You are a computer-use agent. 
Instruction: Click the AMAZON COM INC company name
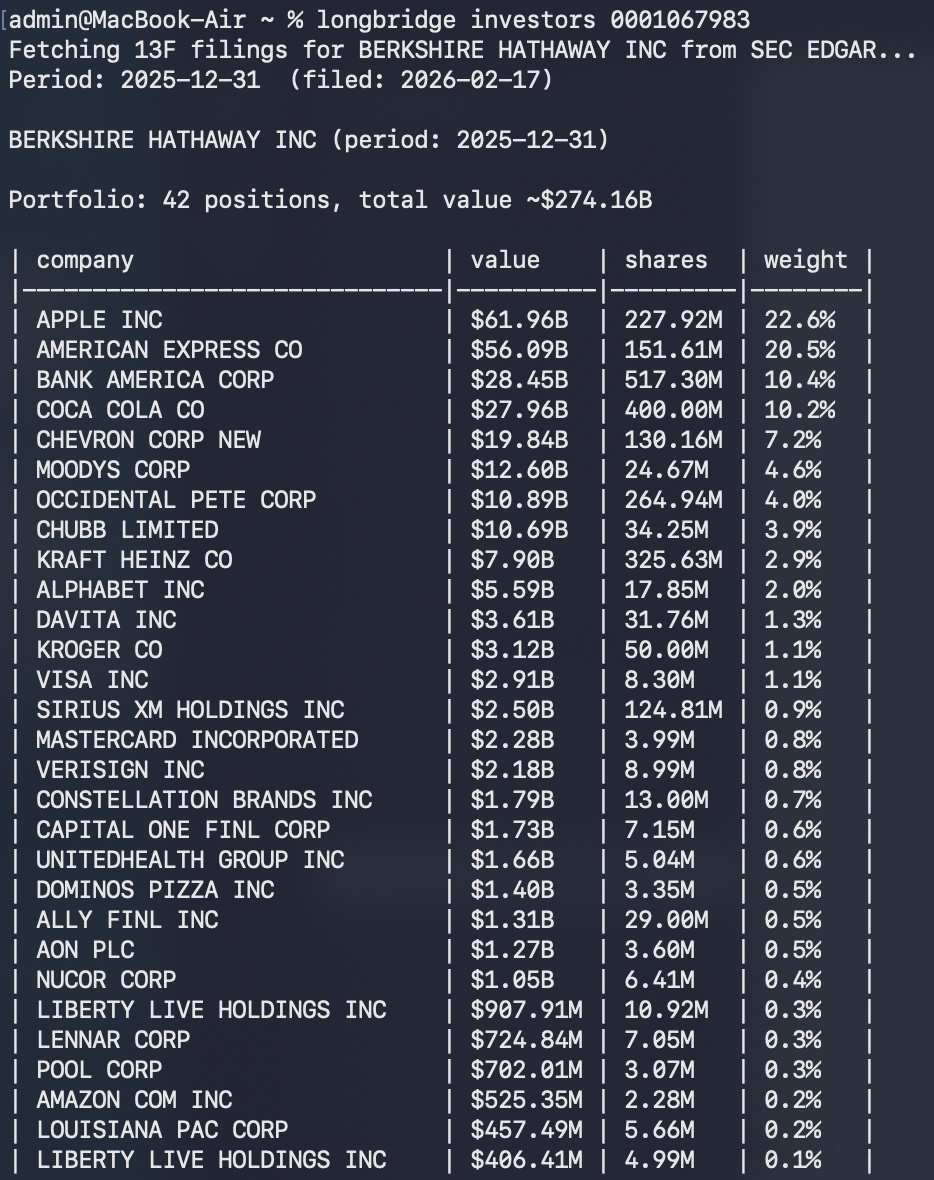point(134,1100)
